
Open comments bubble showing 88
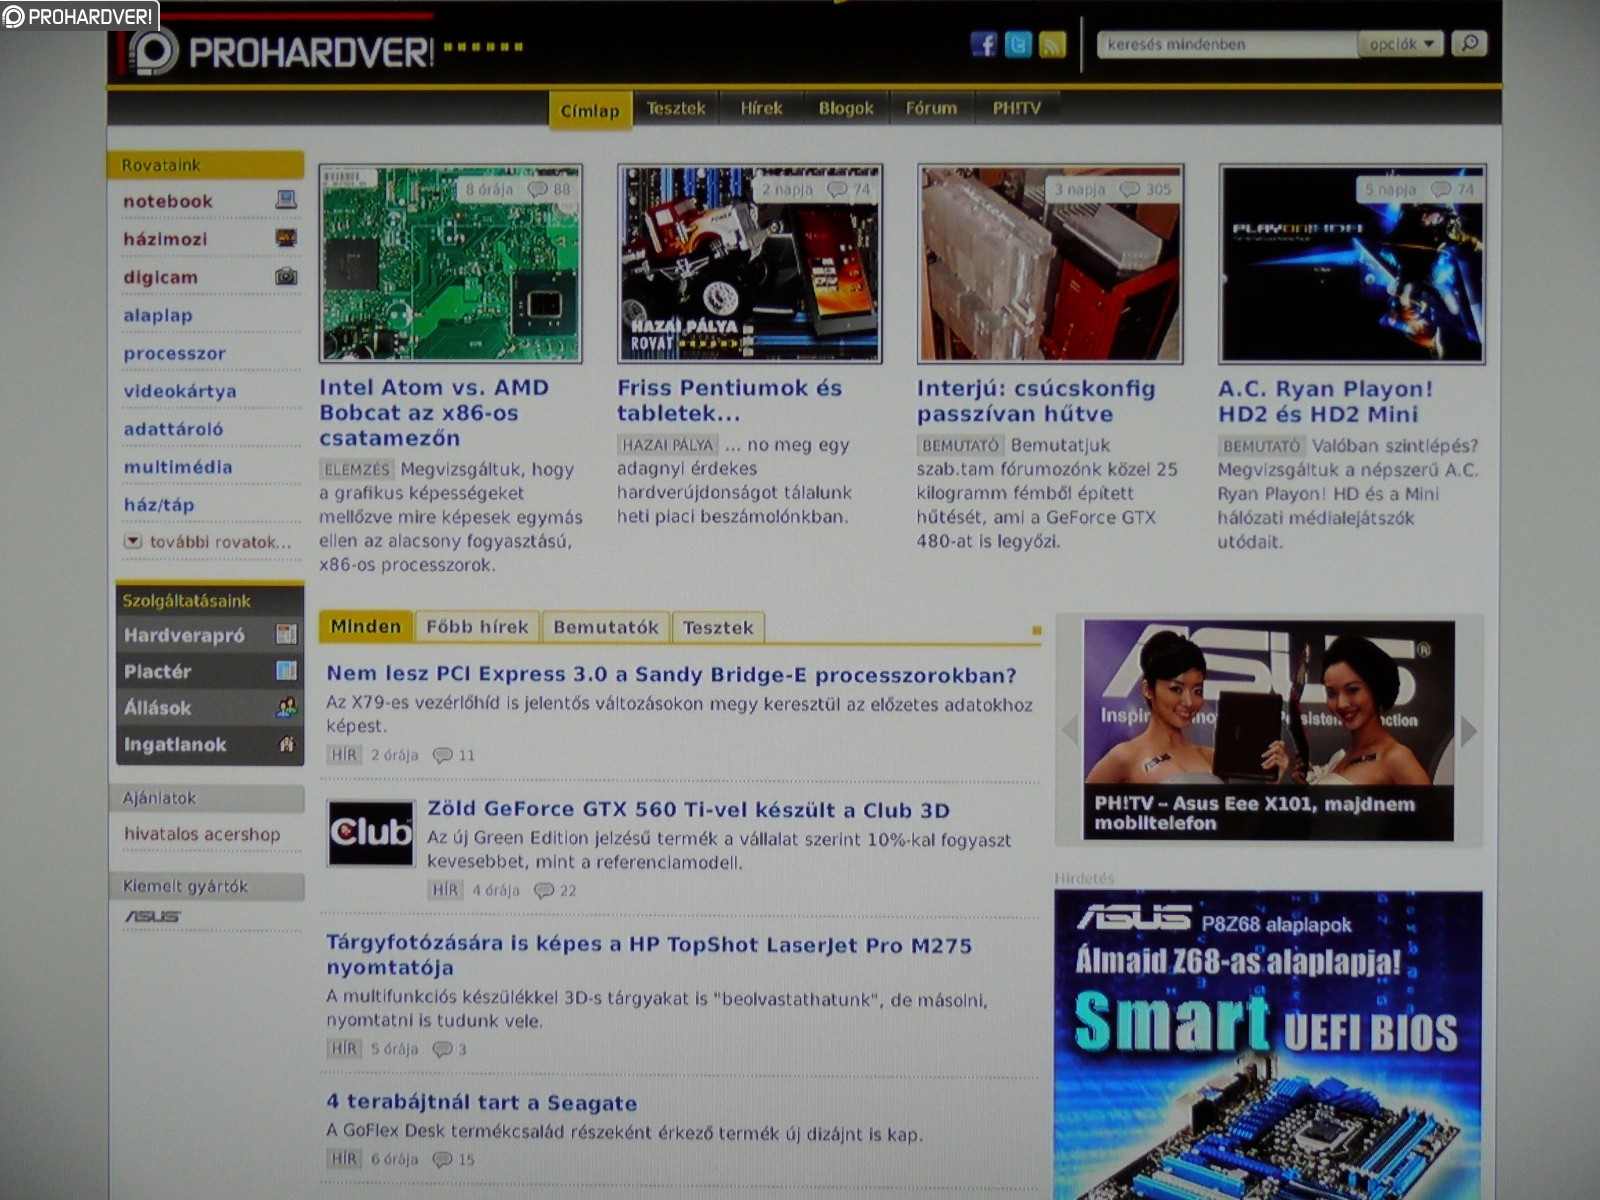[549, 189]
